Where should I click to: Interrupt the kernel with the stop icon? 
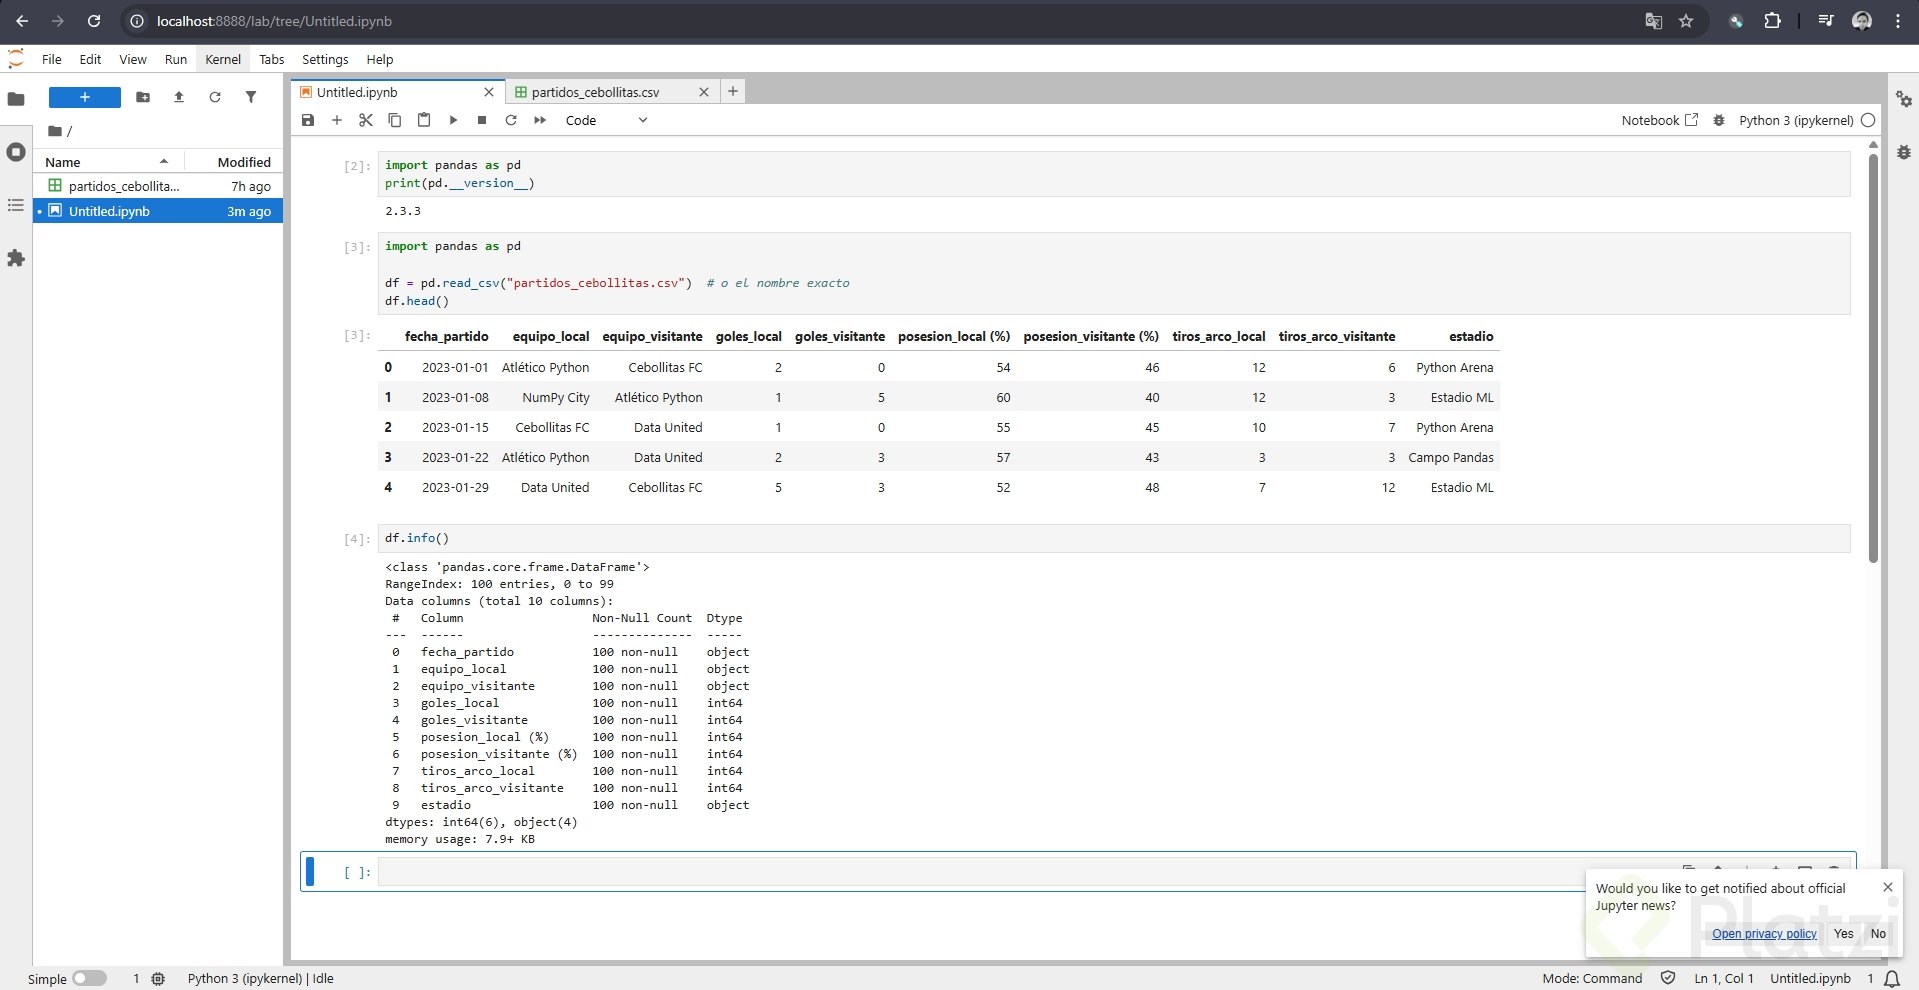(482, 120)
